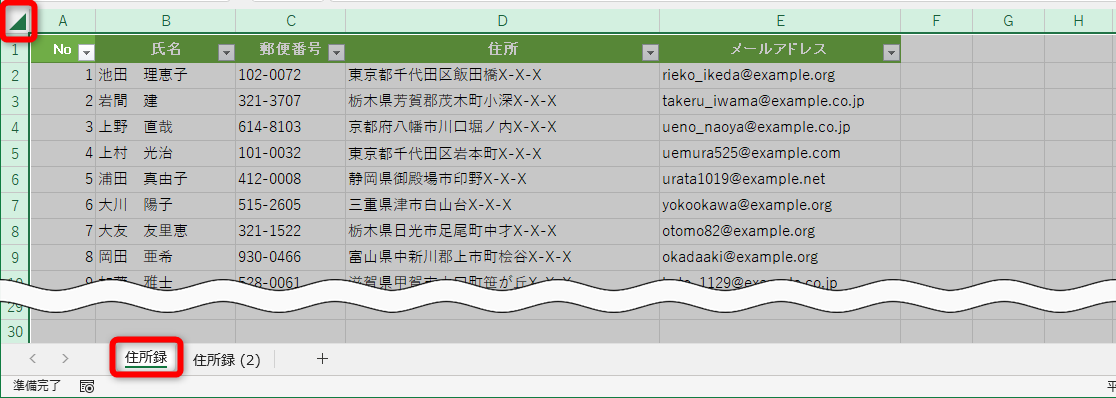
Task: Select address cell 栃木県芳賀郡茂木町小深X-X-X
Action: [x=502, y=102]
